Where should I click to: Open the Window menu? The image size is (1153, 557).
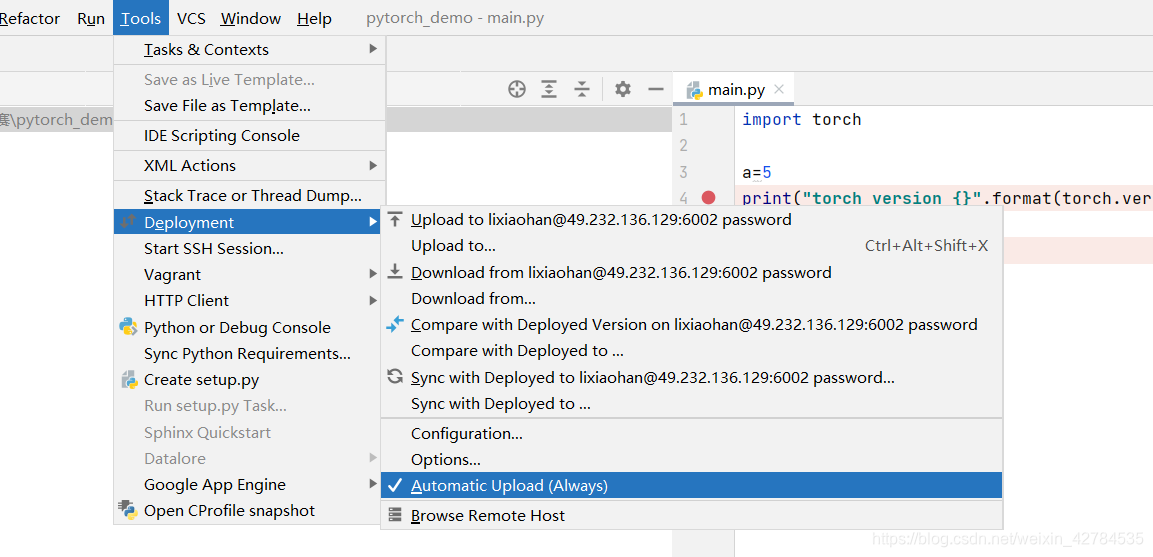[251, 18]
